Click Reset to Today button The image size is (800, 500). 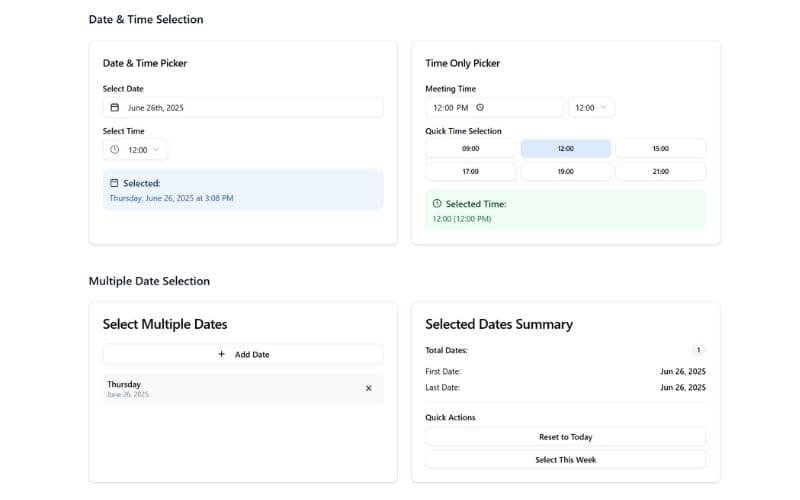coord(565,437)
